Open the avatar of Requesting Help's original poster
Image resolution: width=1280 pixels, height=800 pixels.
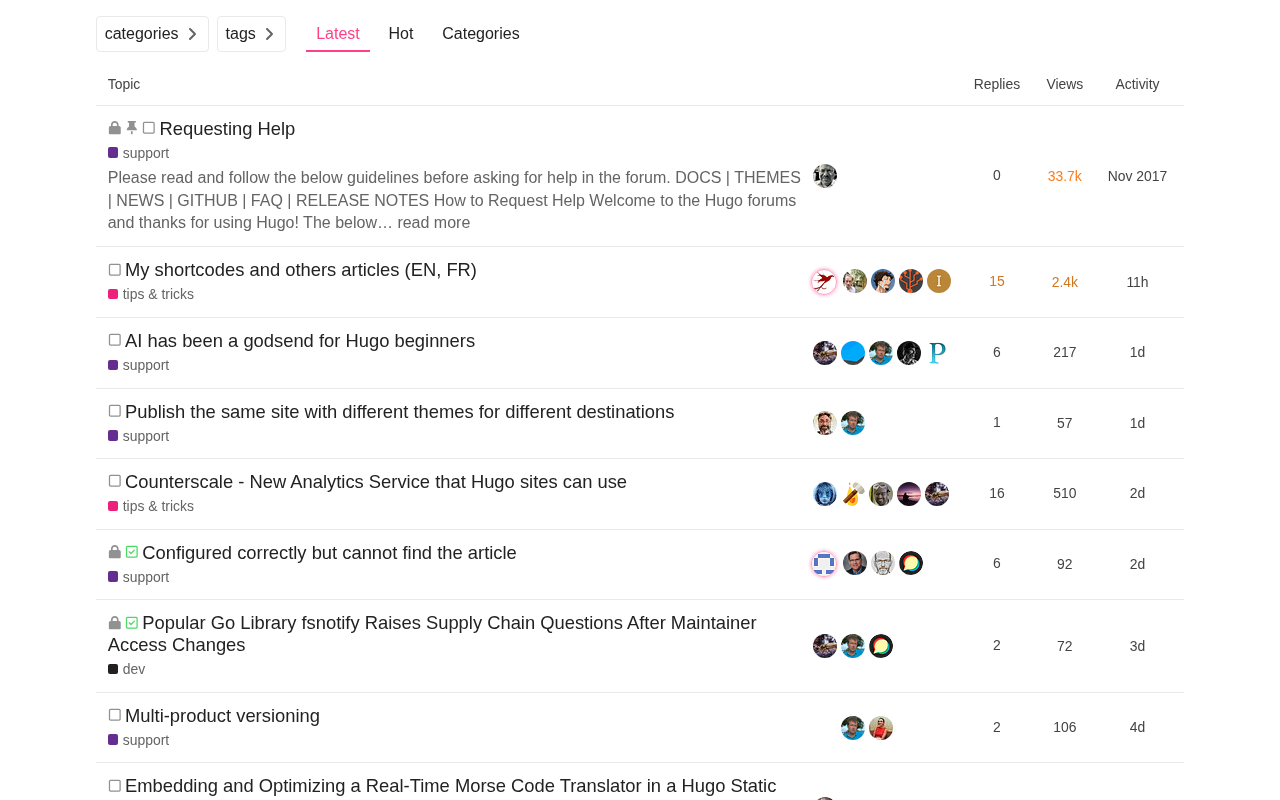coord(825,176)
